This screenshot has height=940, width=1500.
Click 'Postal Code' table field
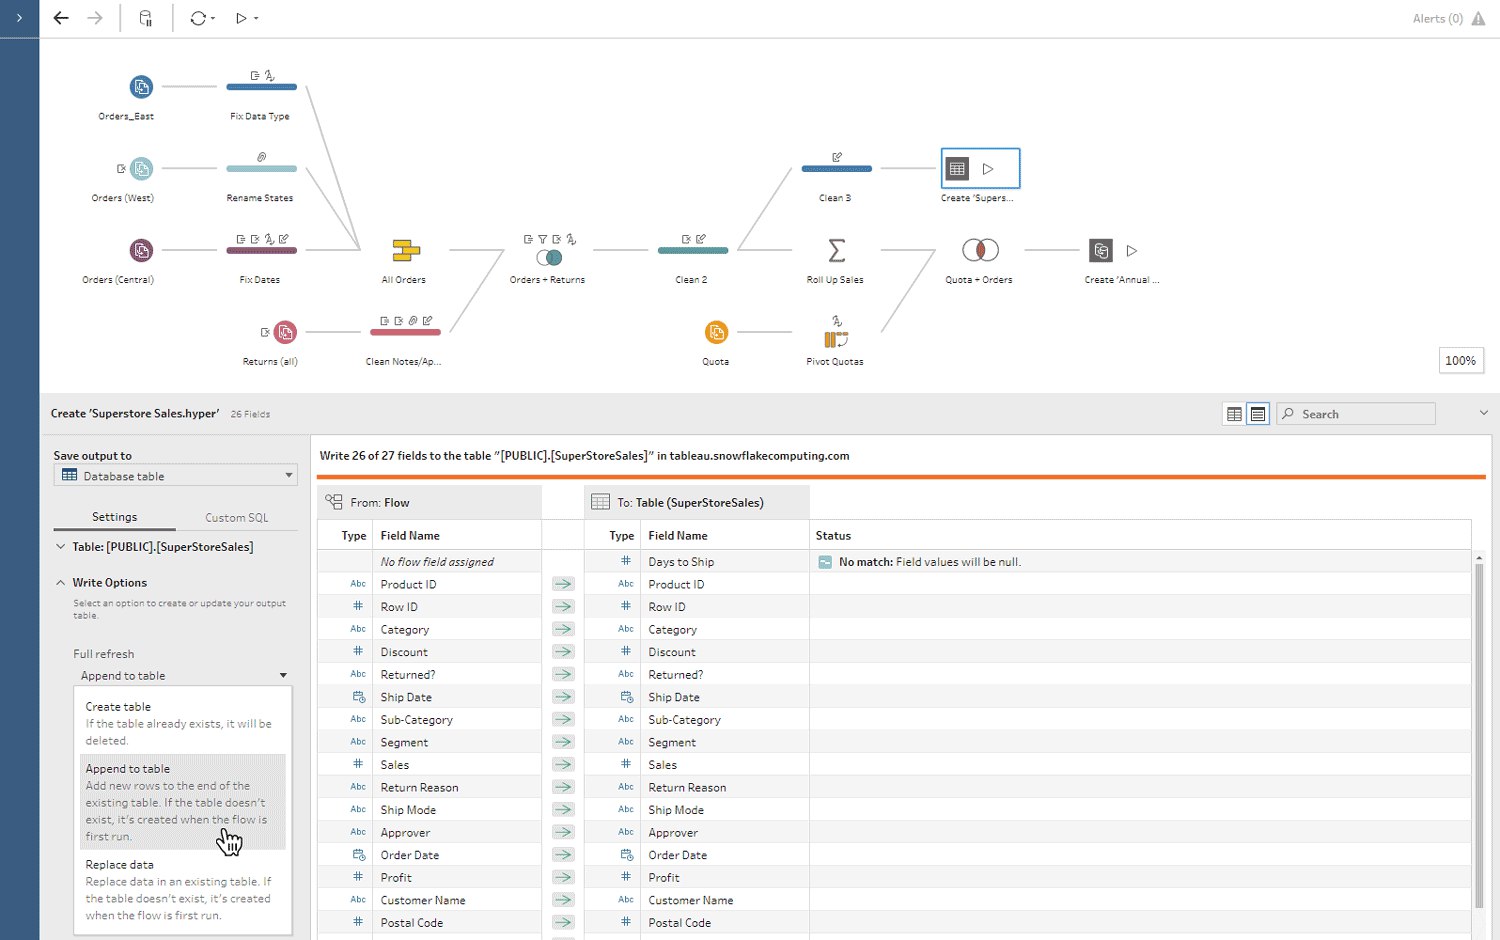[x=679, y=923]
